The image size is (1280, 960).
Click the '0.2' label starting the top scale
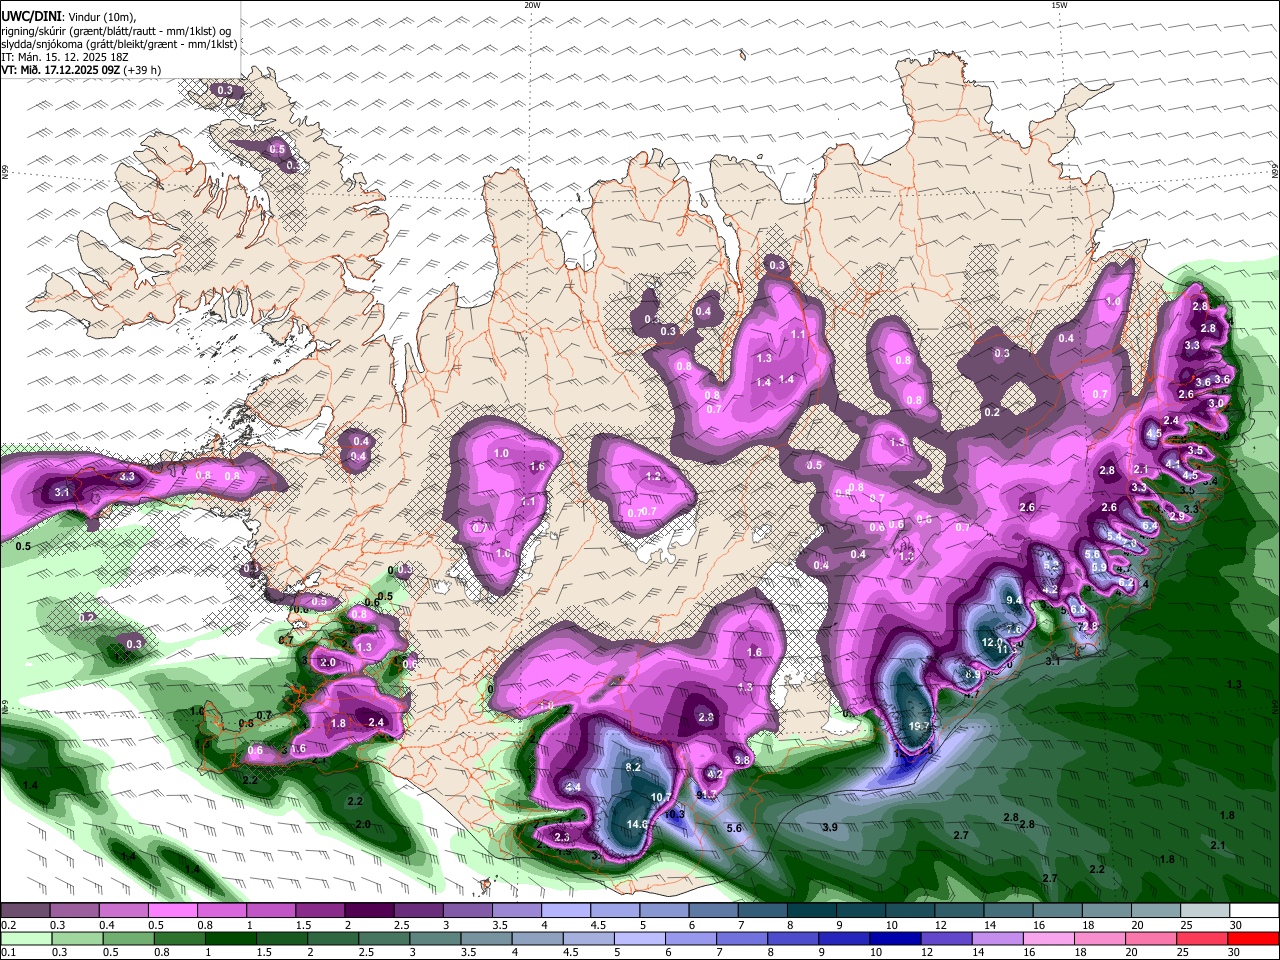click(8, 925)
